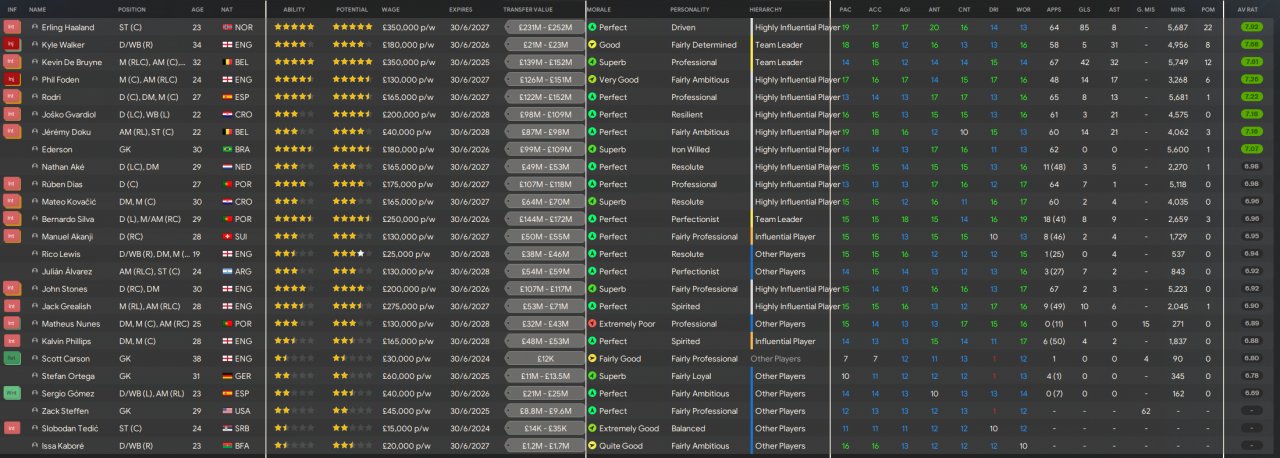Viewport: 1280px width, 458px height.
Task: Click Phil Foden's injury status icon
Action: pos(12,79)
